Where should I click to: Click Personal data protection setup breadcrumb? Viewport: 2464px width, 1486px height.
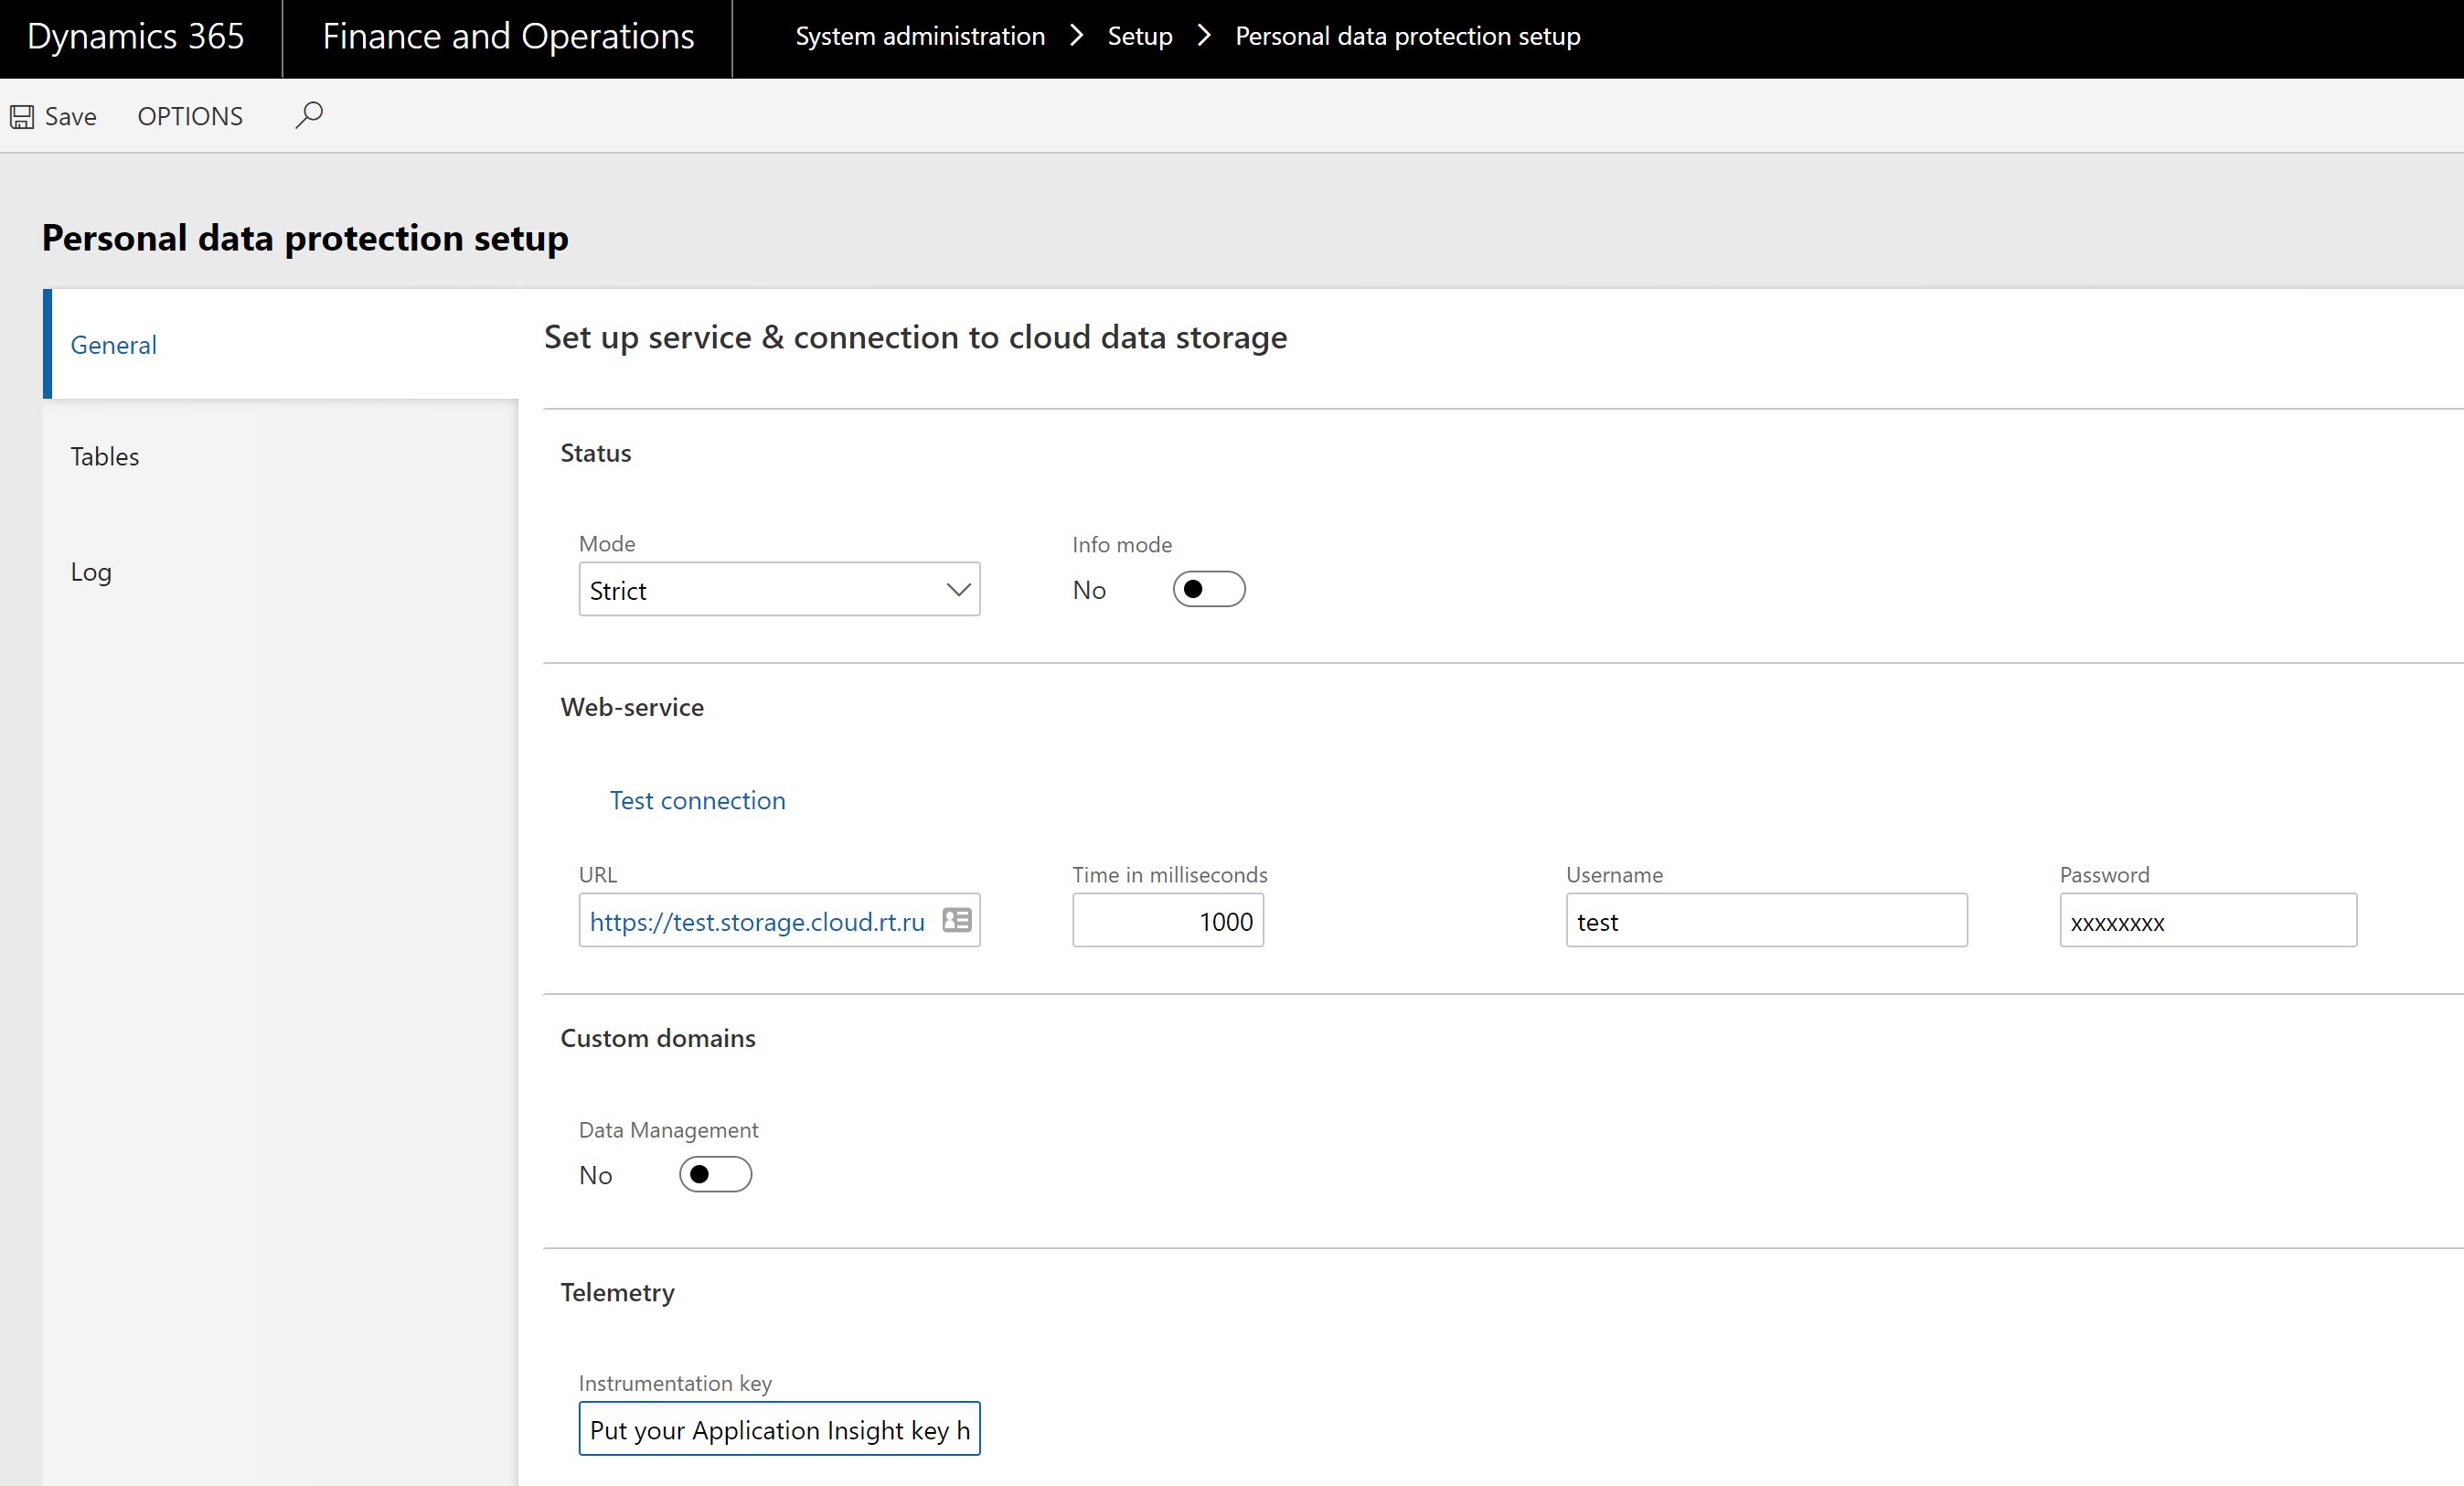coord(1408,36)
